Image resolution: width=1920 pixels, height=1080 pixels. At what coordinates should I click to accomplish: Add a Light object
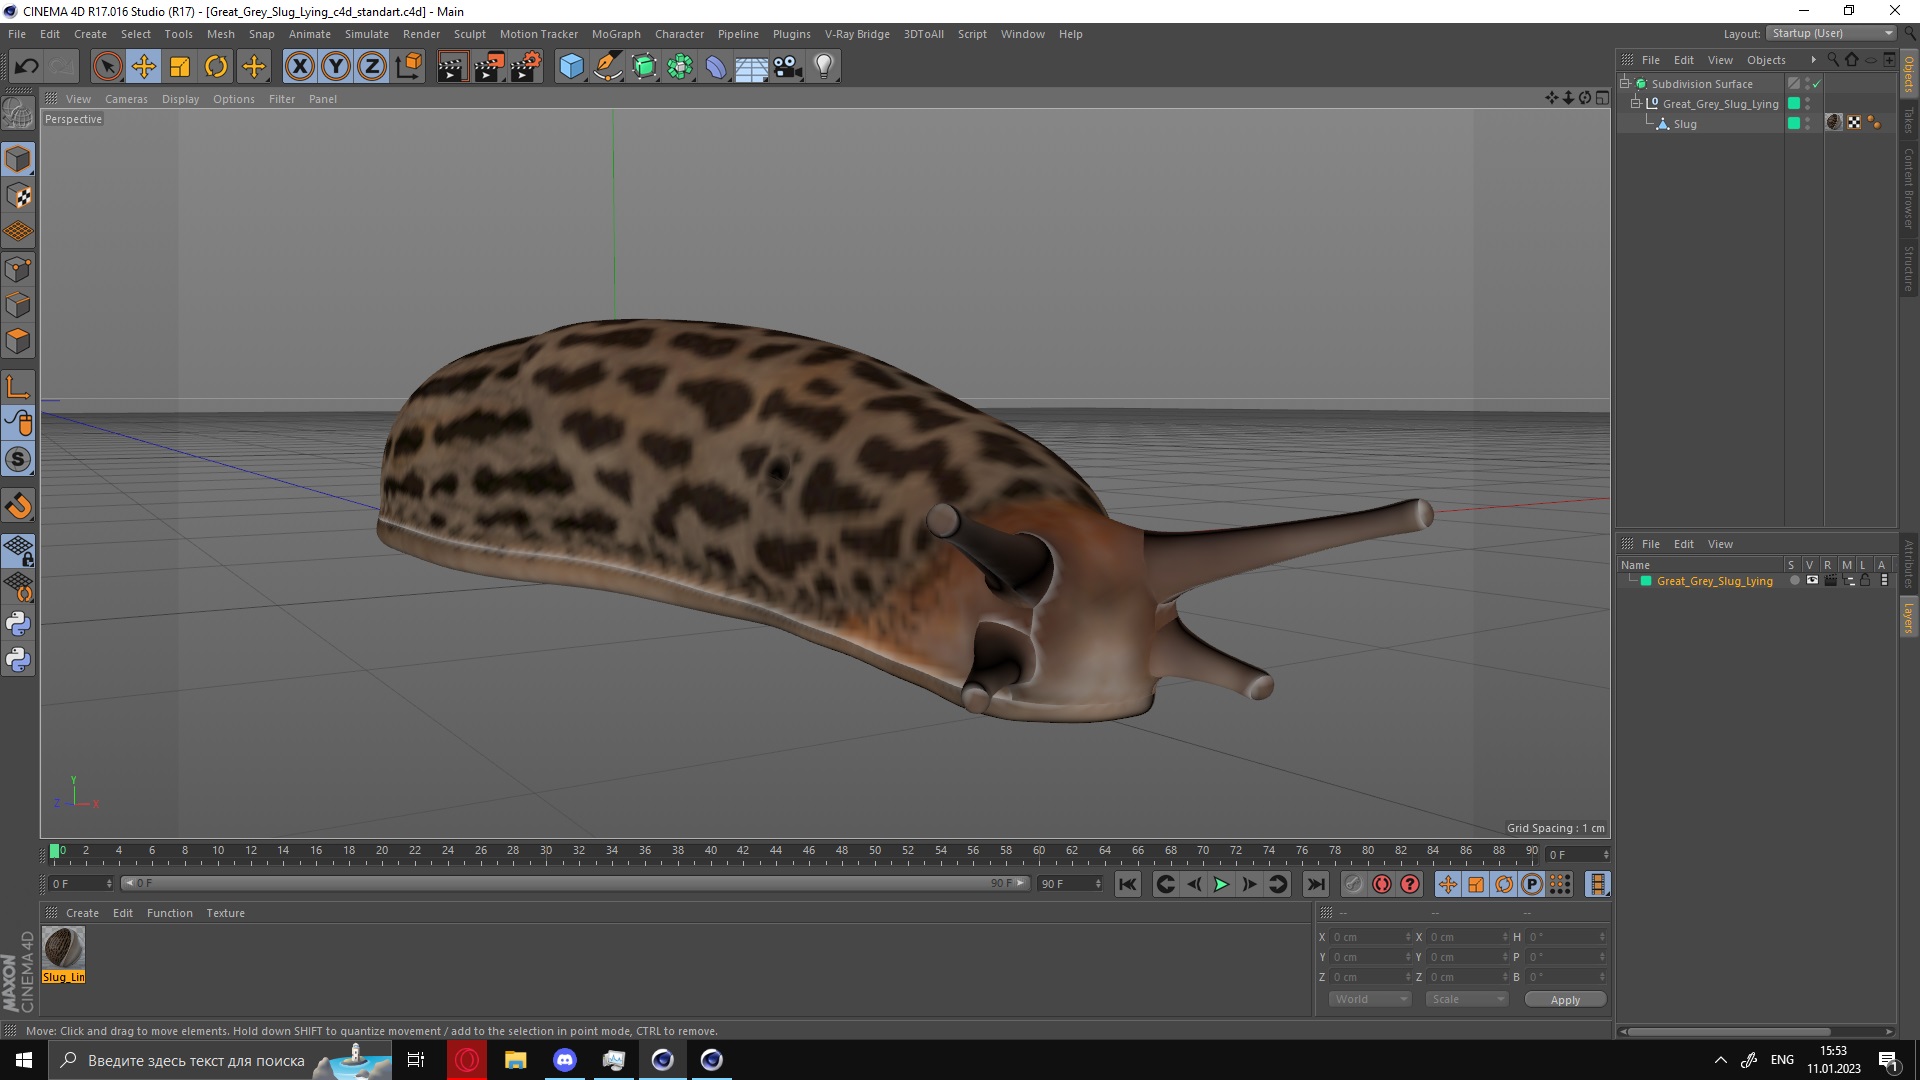tap(824, 67)
